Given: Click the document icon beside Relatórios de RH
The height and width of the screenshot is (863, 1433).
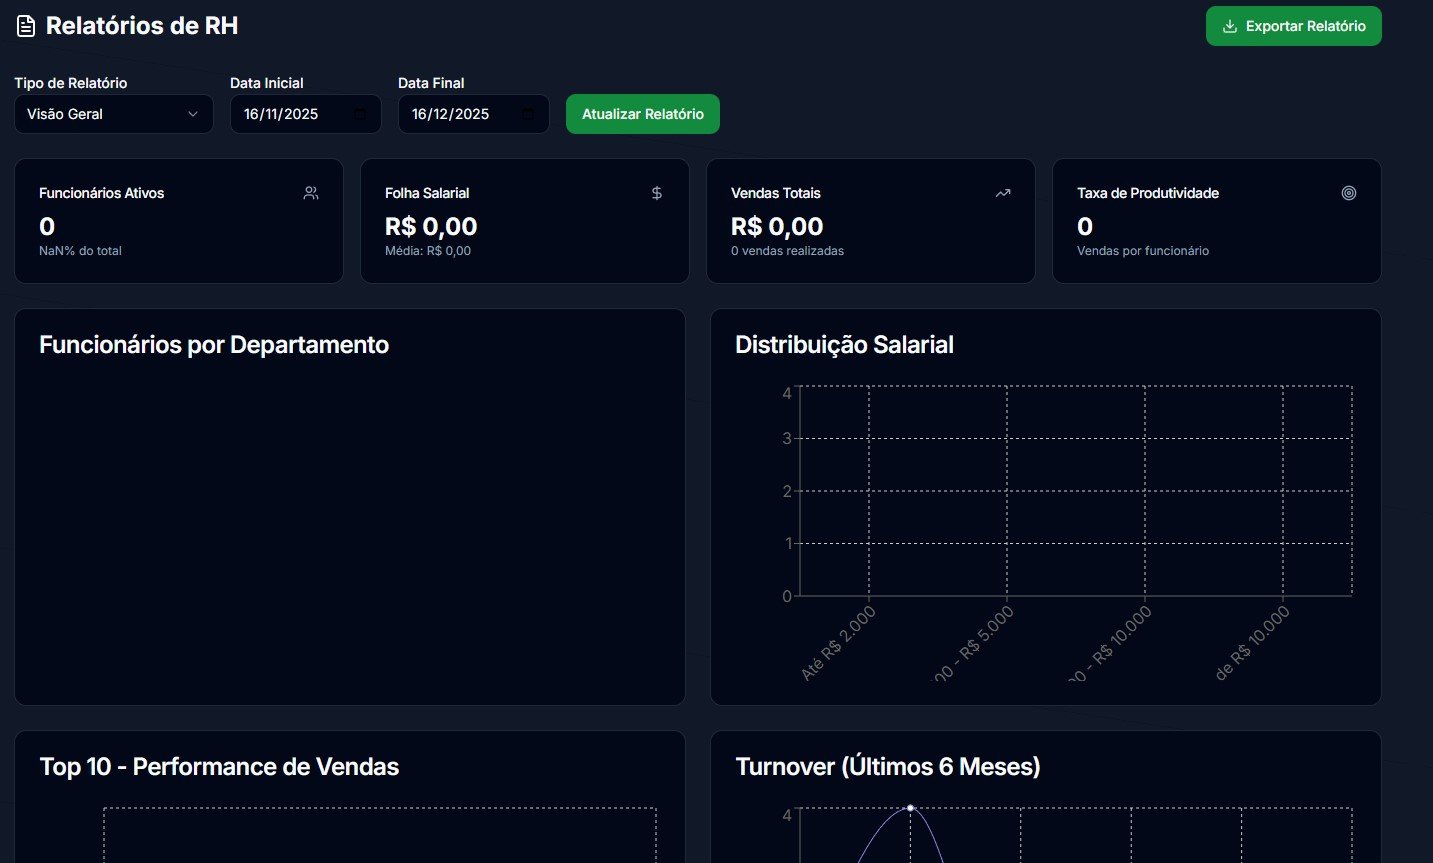Looking at the screenshot, I should click(26, 26).
